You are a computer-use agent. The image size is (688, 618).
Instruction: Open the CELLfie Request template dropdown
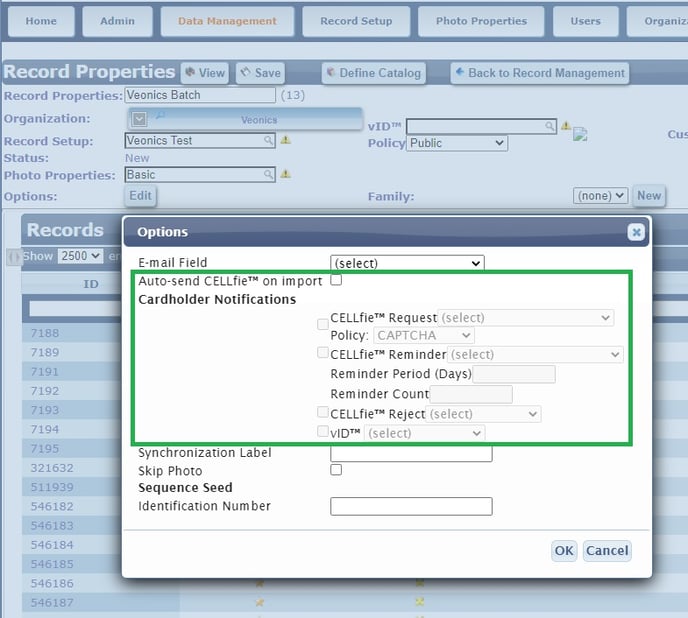click(x=526, y=318)
